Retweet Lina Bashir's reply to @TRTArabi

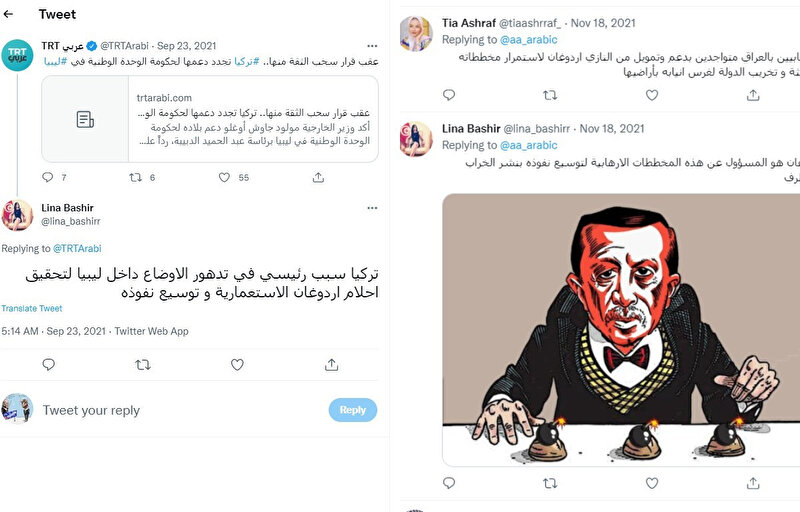pyautogui.click(x=143, y=365)
